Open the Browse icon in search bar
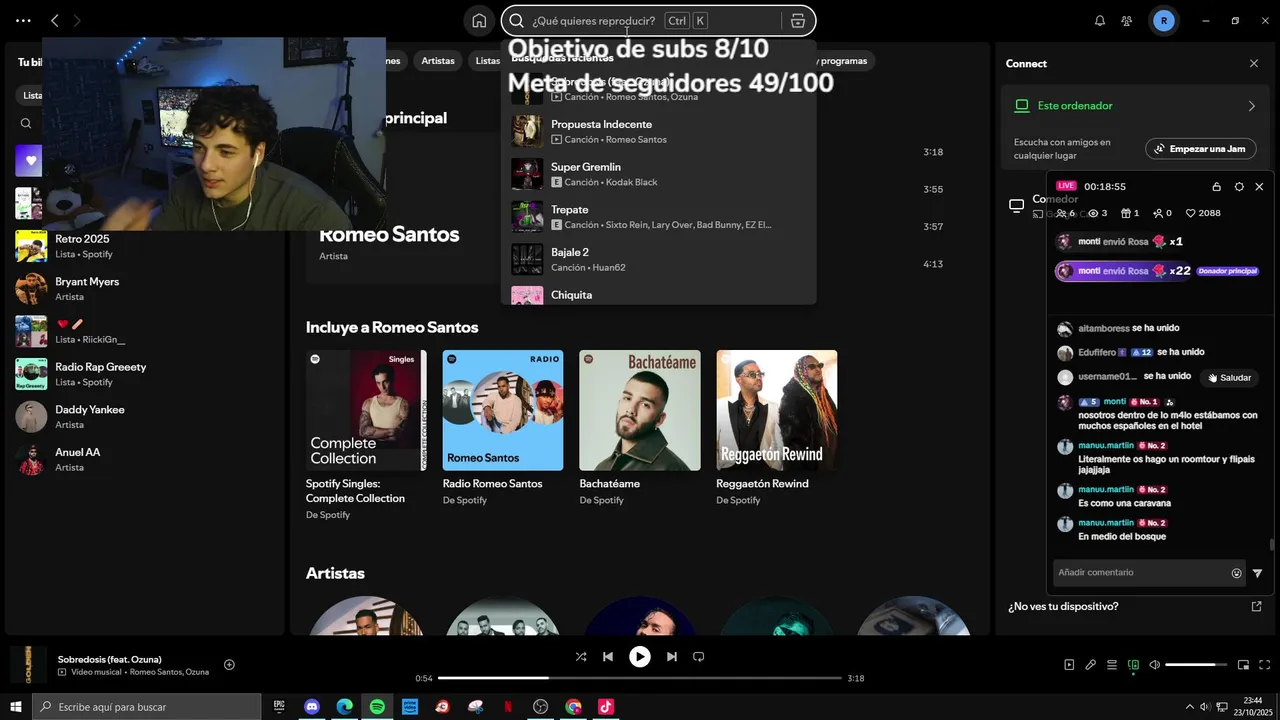Screen dimensions: 1280x720 (797, 20)
